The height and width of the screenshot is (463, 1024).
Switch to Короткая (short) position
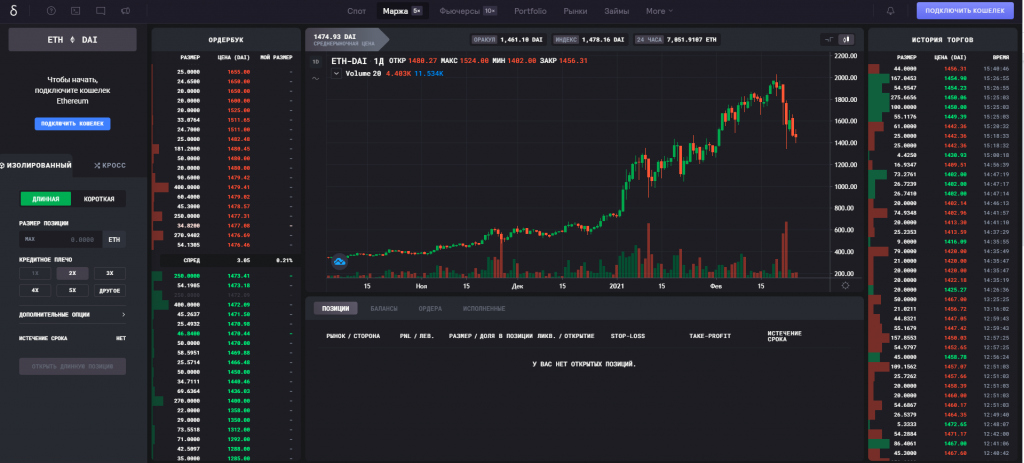[99, 199]
